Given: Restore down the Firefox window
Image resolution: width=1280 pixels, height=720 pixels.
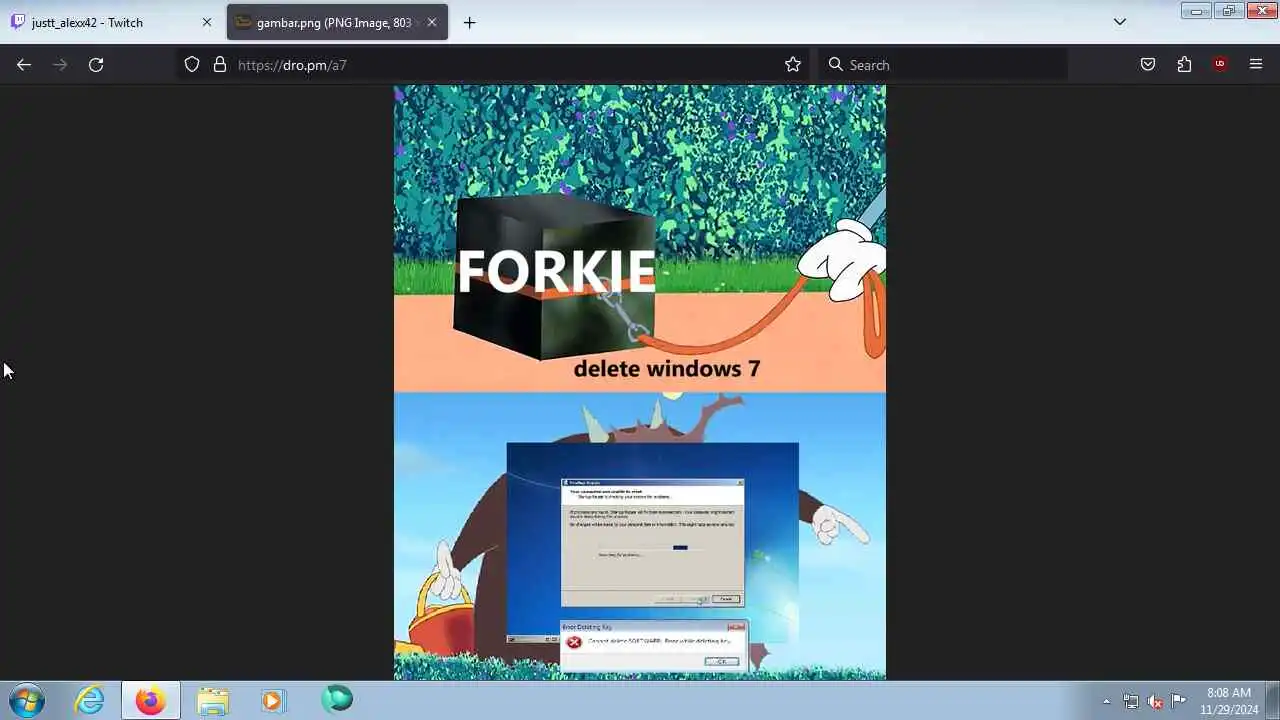Looking at the screenshot, I should pos(1228,11).
